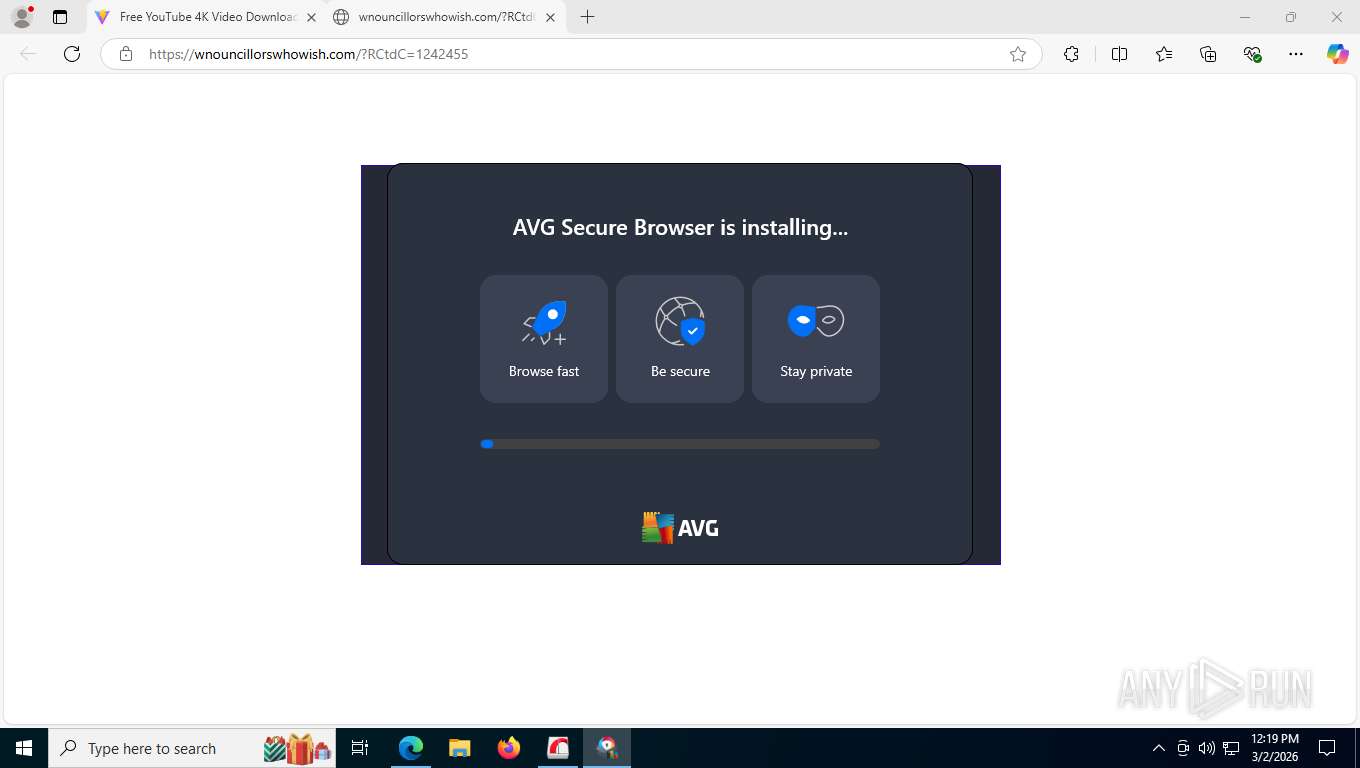The width and height of the screenshot is (1360, 768).
Task: Open Task View in taskbar
Action: [x=360, y=748]
